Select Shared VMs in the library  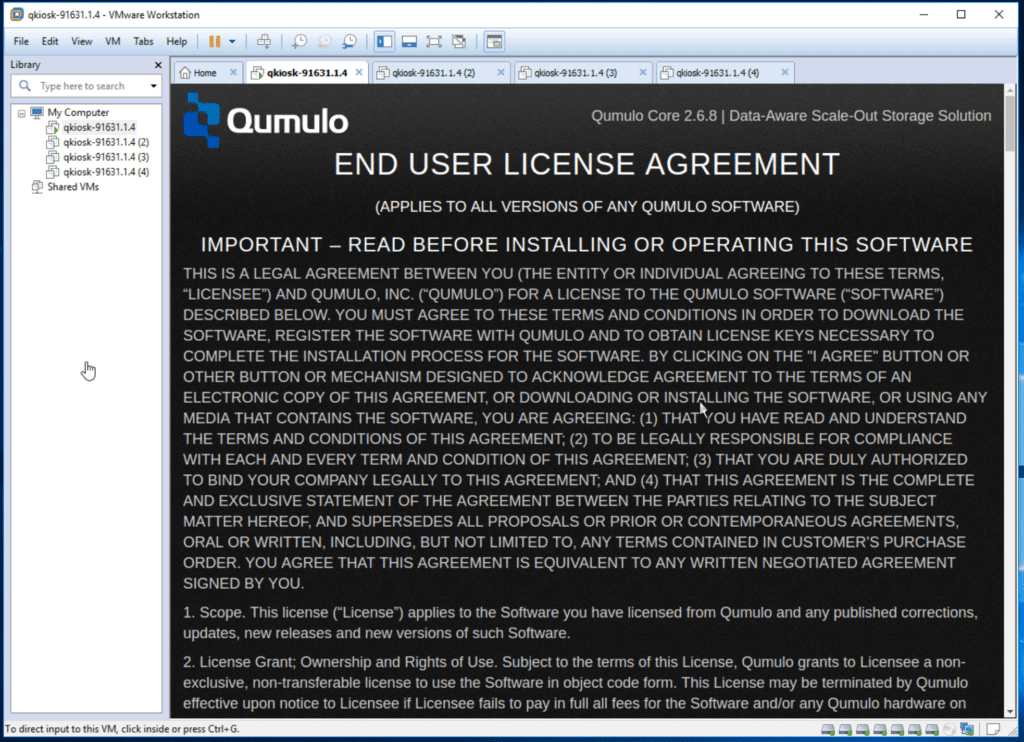73,187
